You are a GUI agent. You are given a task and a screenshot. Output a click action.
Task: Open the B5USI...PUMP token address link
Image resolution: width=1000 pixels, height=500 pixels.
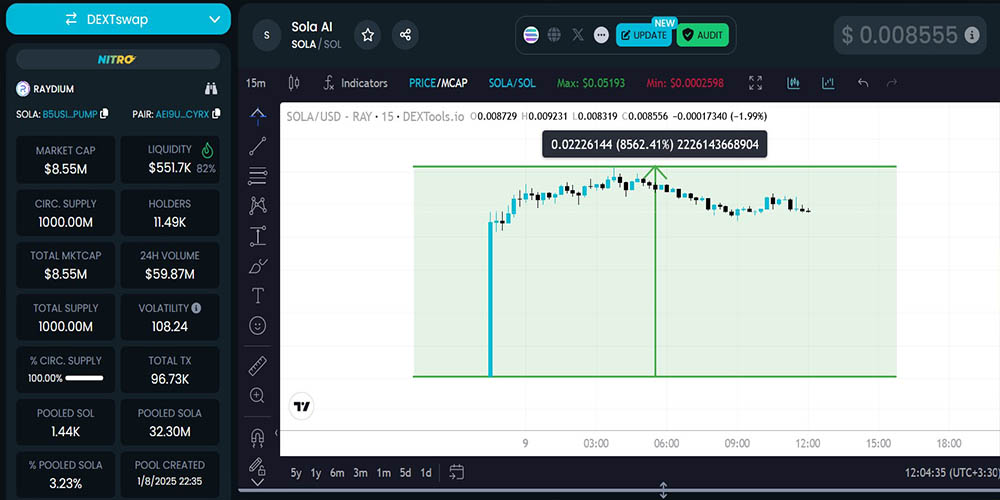(70, 114)
